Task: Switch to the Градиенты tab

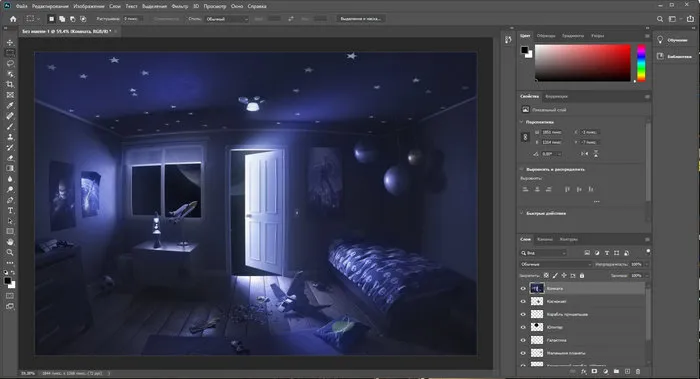Action: pyautogui.click(x=573, y=36)
